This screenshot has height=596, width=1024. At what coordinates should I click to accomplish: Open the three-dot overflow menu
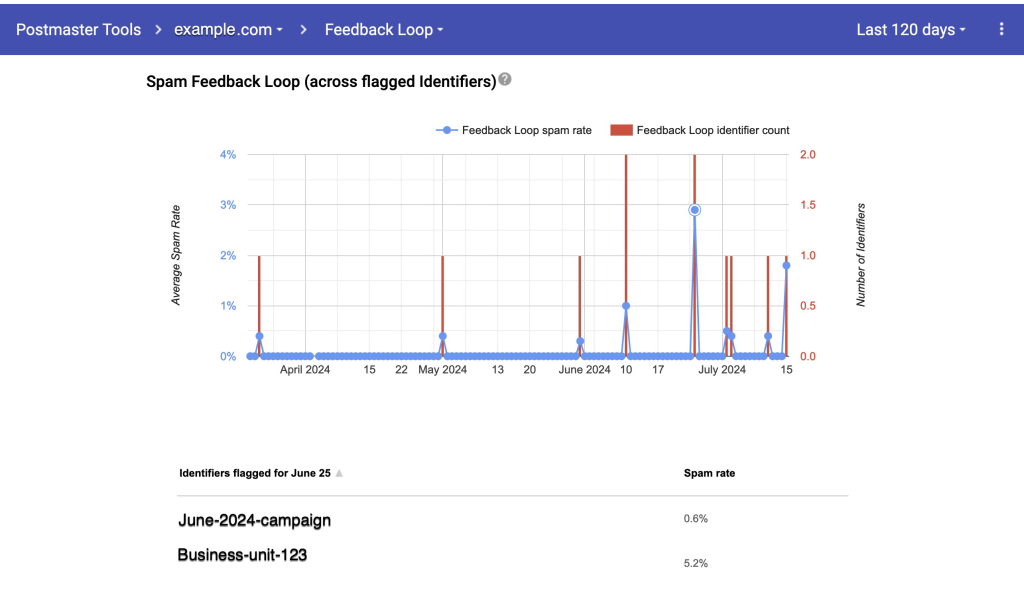click(x=1001, y=29)
